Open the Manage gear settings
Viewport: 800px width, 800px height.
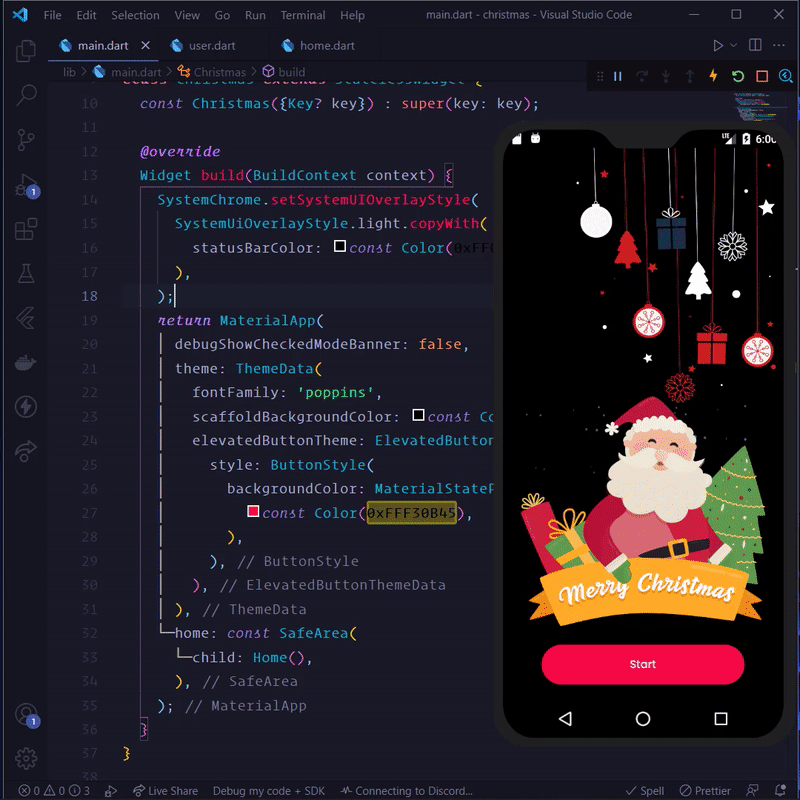(x=26, y=759)
